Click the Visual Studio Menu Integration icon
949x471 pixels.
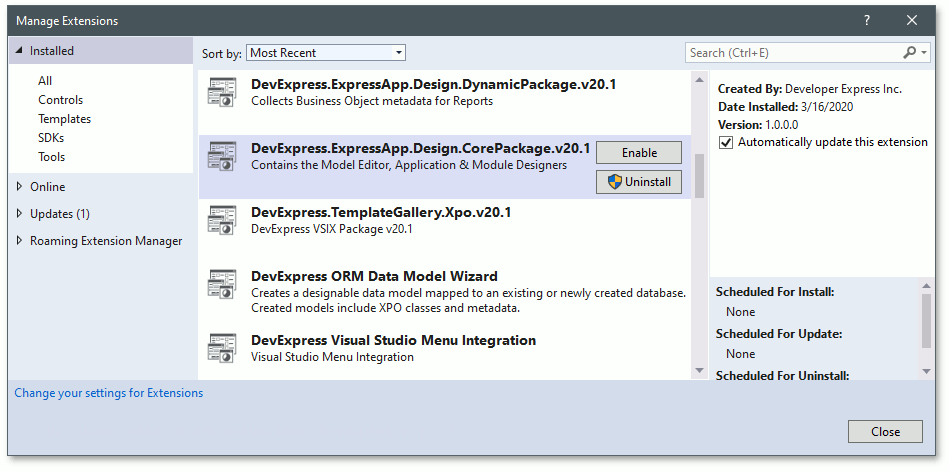(222, 348)
